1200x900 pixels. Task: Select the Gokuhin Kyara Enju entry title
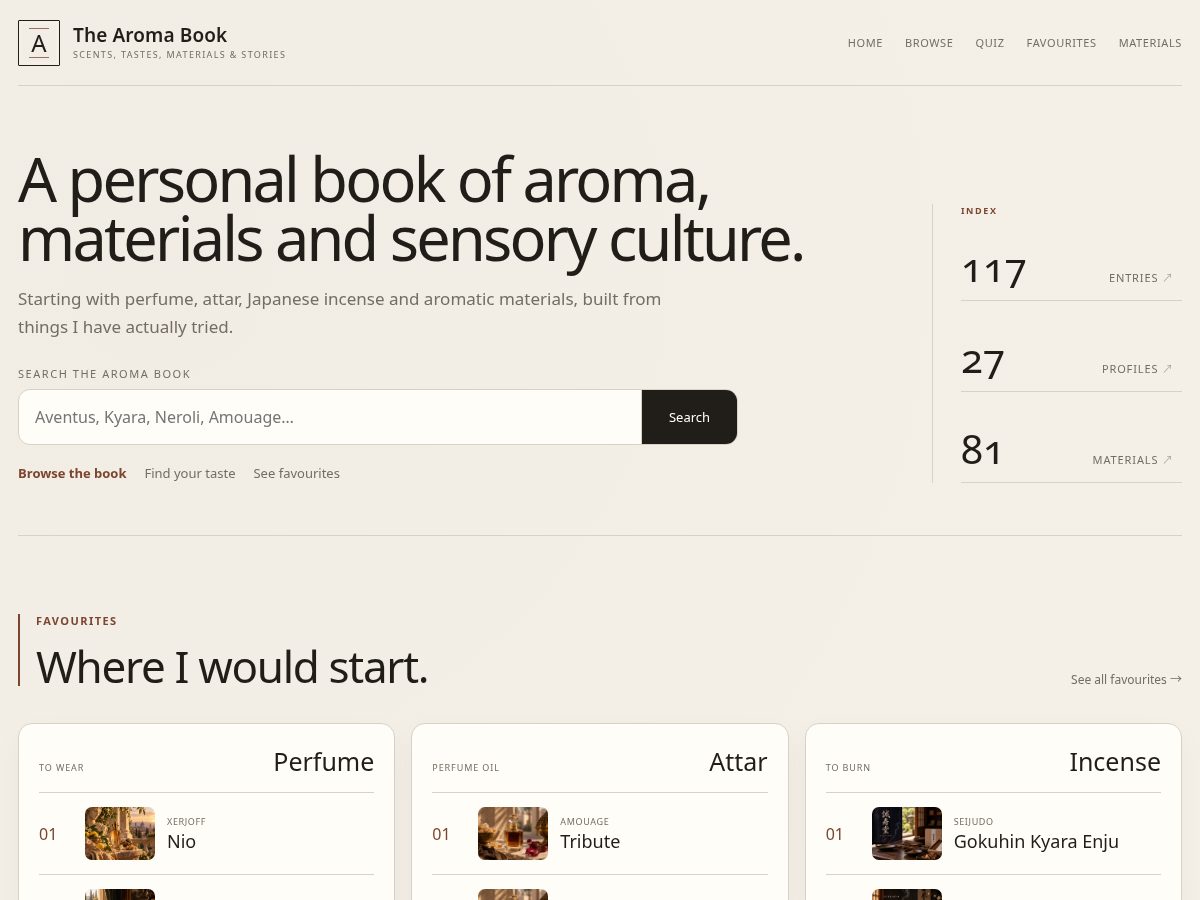pyautogui.click(x=1036, y=841)
